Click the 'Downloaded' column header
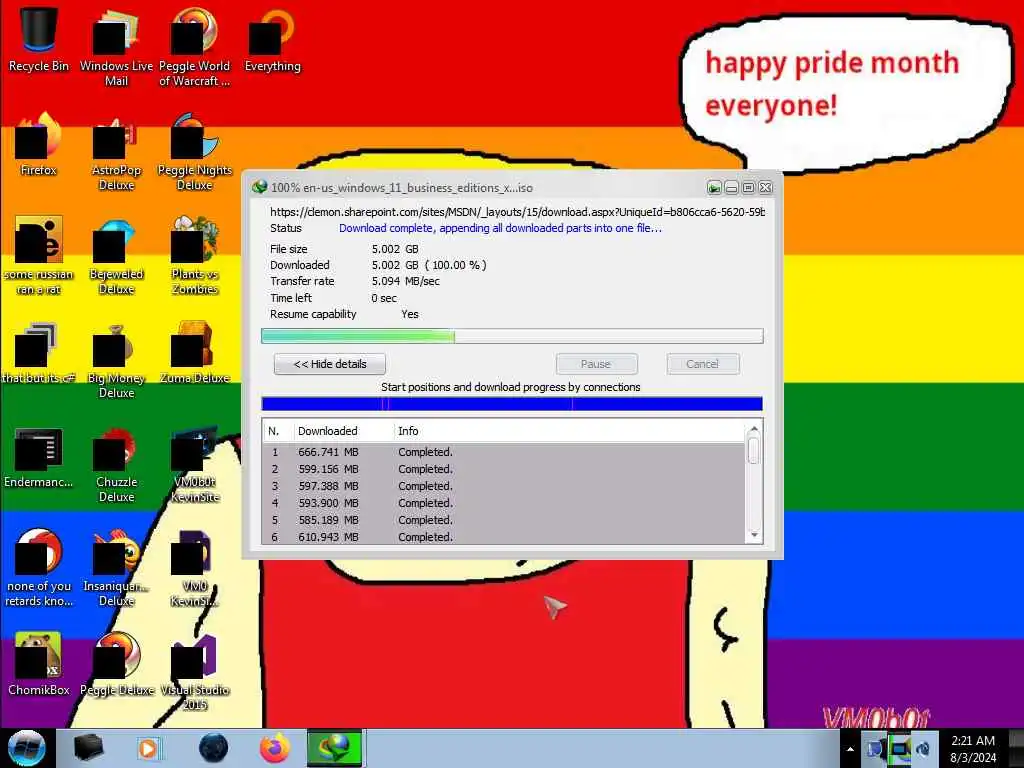 [x=344, y=431]
